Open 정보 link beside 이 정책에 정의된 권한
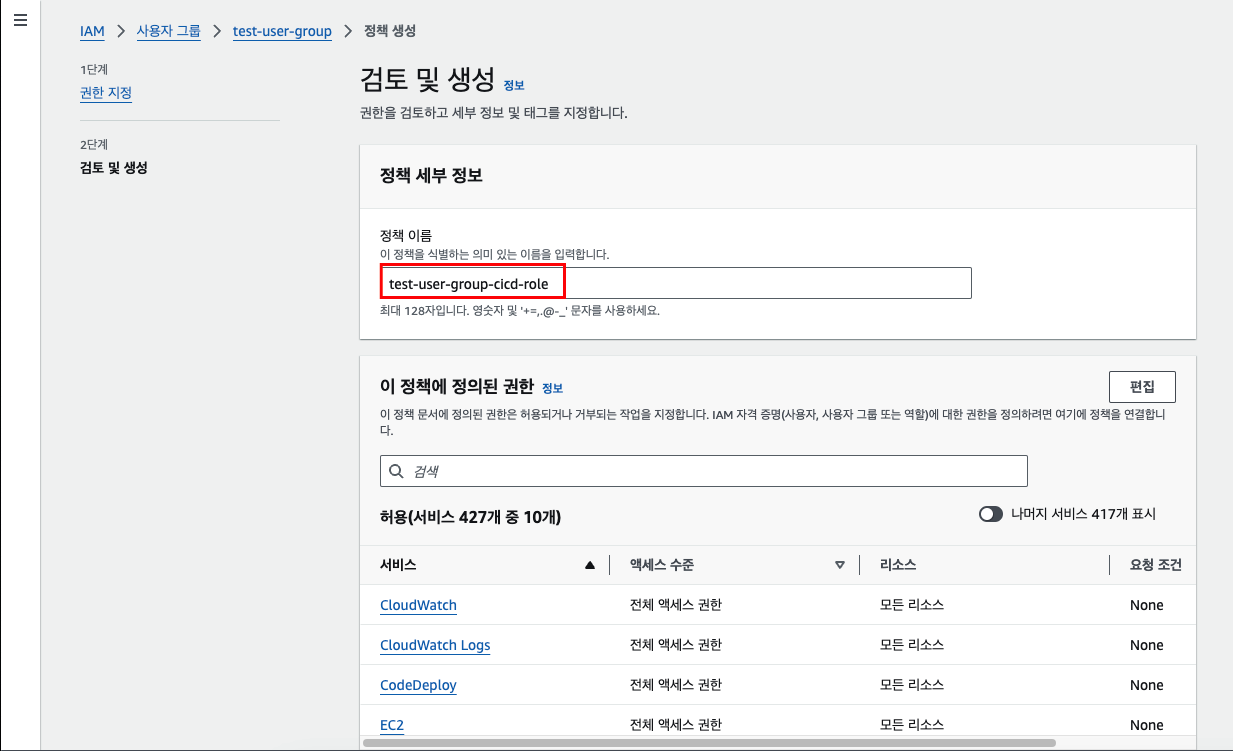Screen dimensions: 1233x751 [x=552, y=387]
